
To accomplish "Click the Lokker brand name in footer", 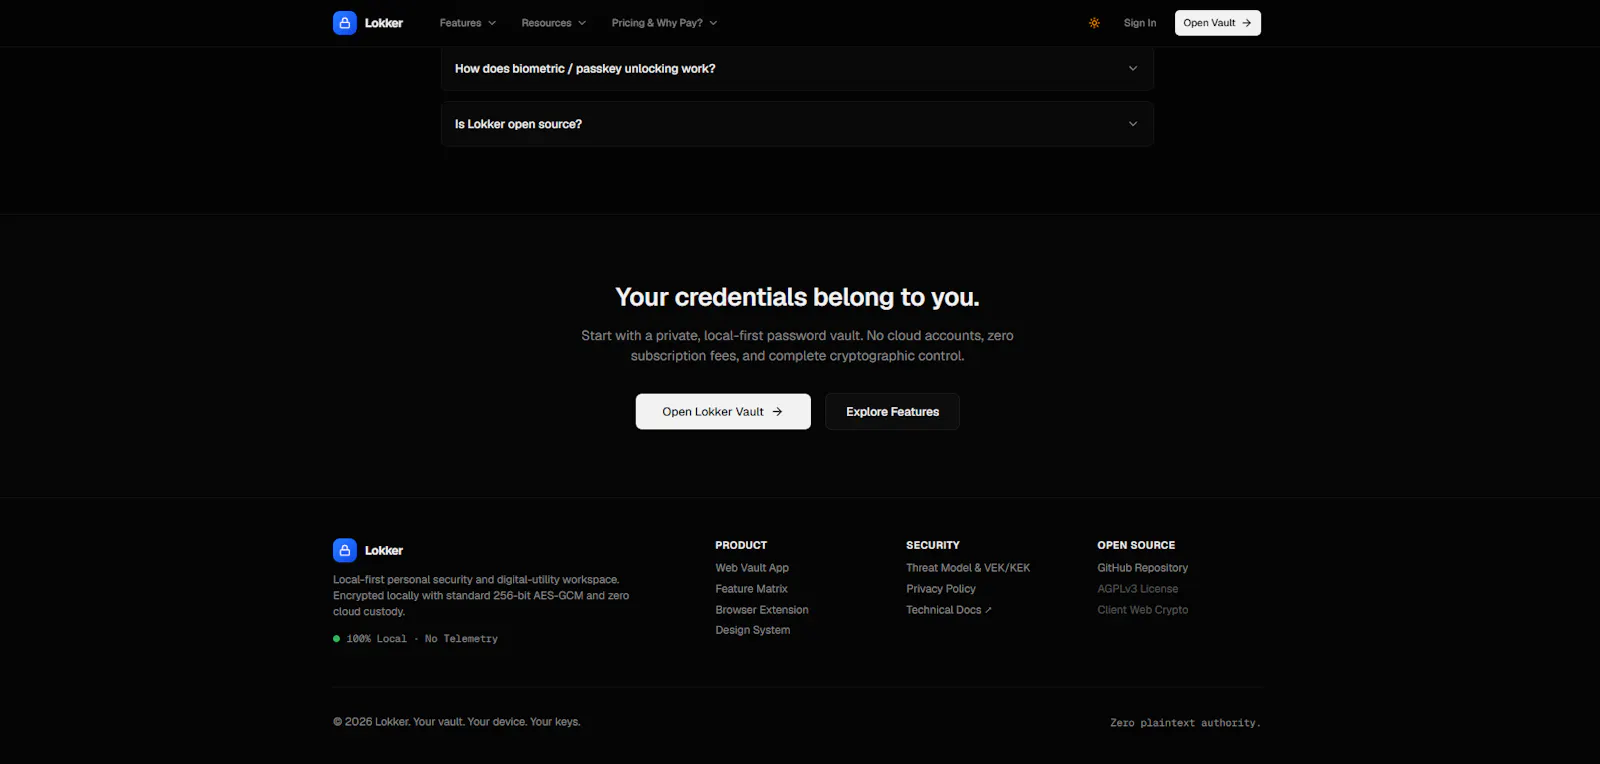I will 384,551.
